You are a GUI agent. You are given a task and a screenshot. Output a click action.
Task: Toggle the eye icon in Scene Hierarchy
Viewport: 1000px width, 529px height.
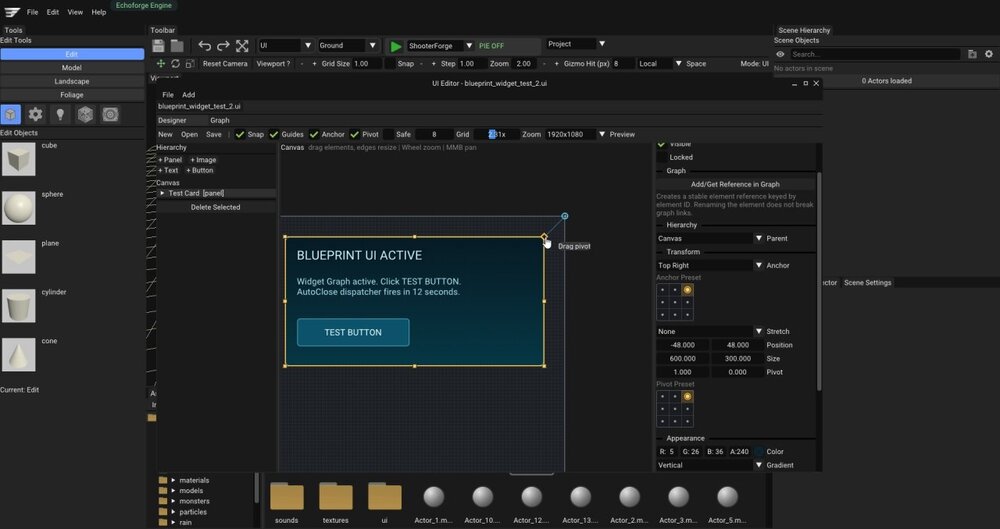[780, 54]
